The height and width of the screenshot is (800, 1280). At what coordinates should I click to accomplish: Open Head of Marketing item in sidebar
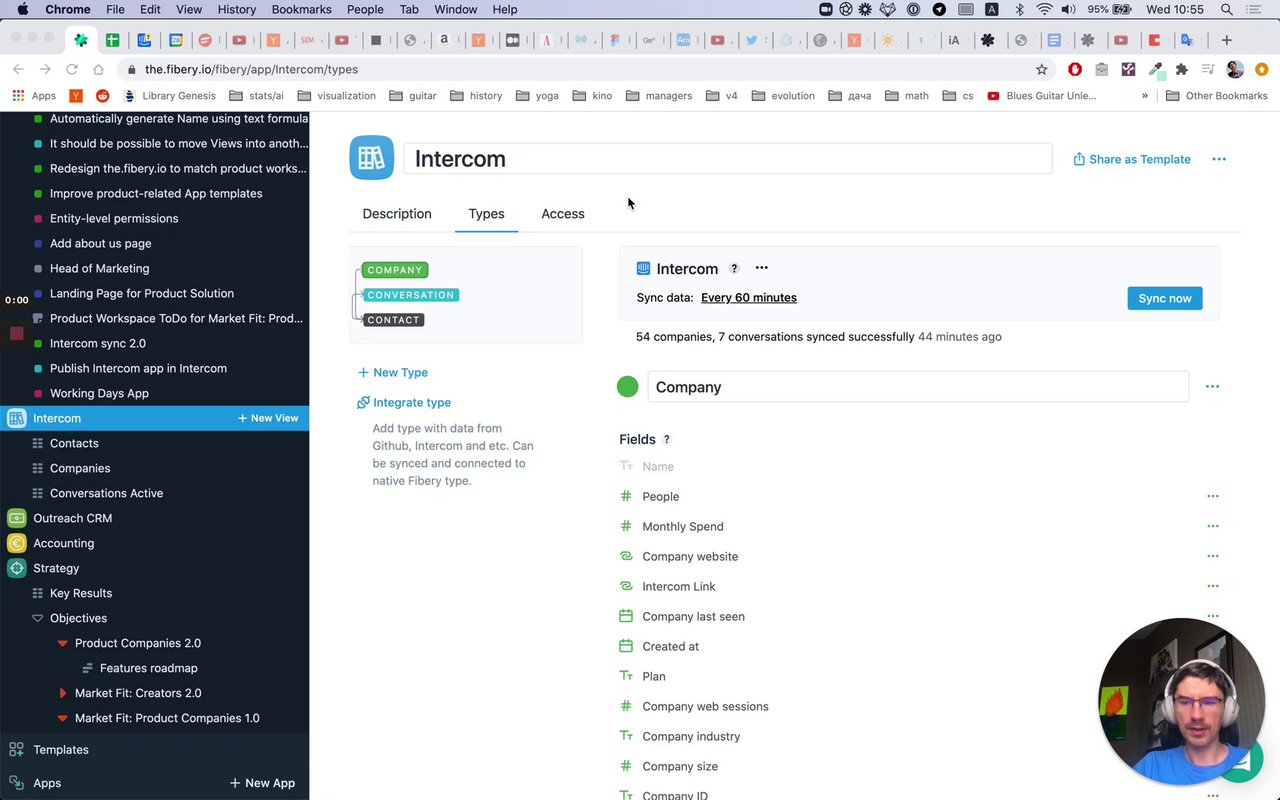[99, 268]
